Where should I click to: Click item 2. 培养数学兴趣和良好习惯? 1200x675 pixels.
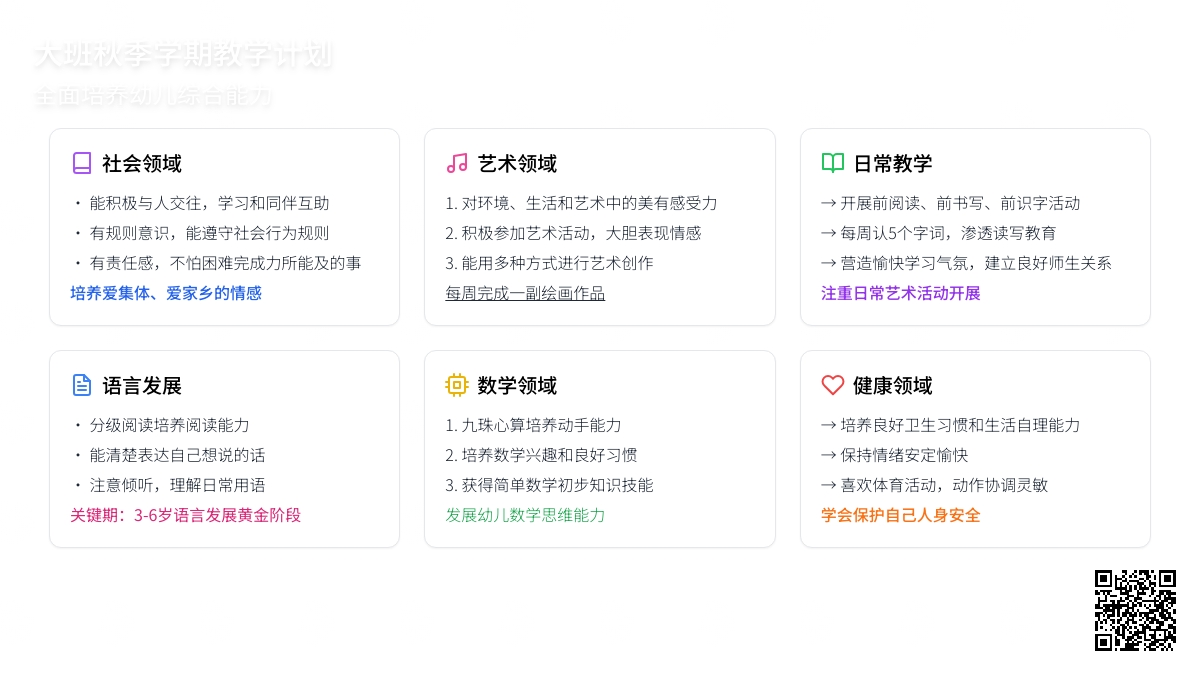541,455
